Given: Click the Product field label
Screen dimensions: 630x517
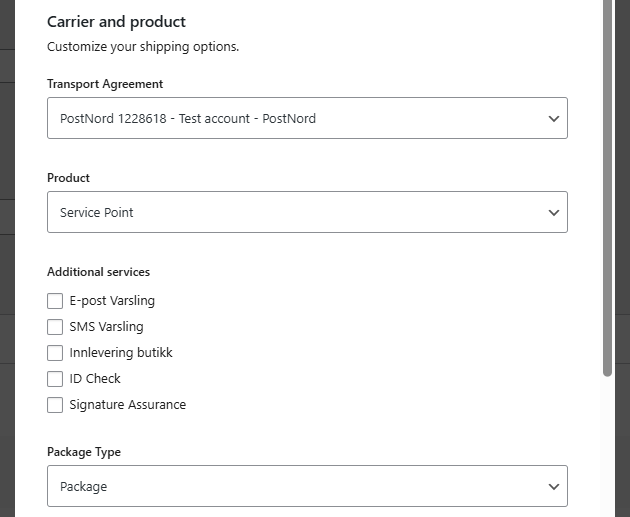Looking at the screenshot, I should coord(68,178).
